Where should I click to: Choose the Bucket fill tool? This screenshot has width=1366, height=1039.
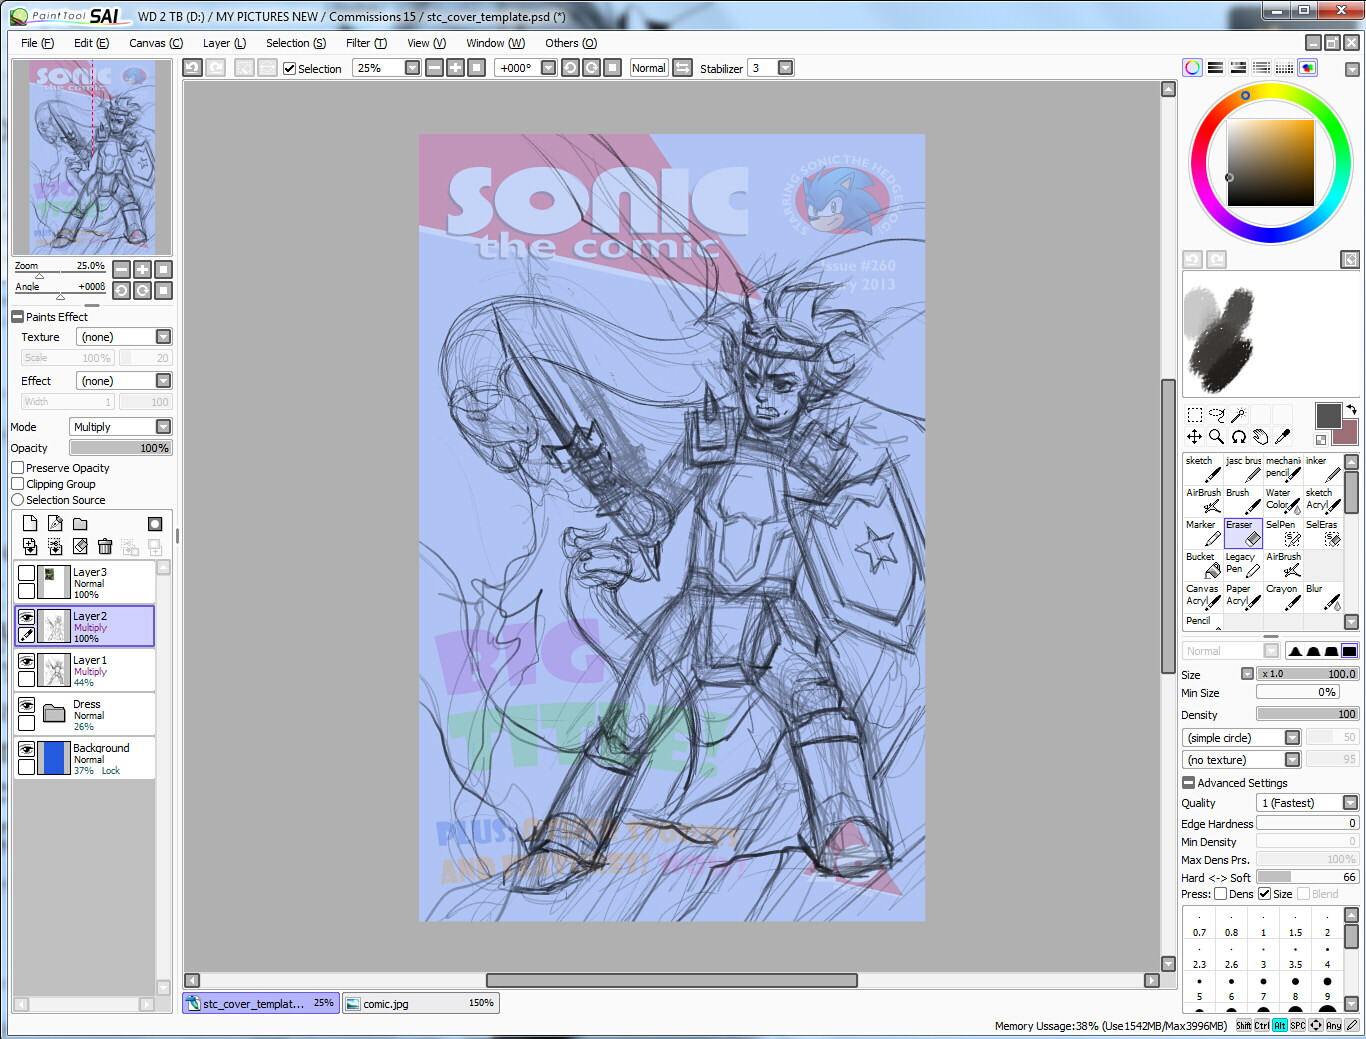point(1203,565)
